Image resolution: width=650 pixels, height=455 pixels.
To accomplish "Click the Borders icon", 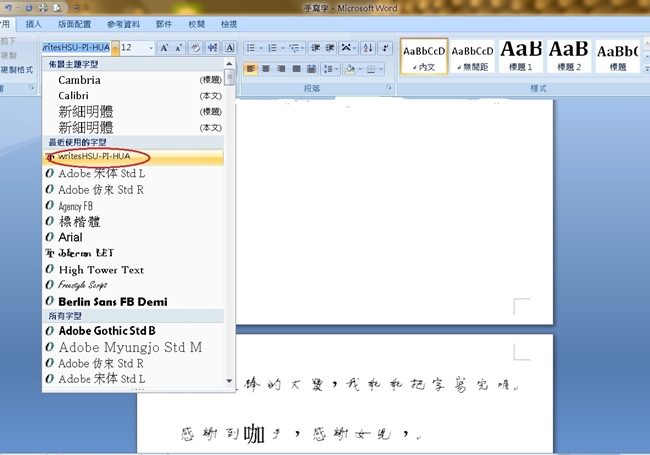I will coord(371,69).
